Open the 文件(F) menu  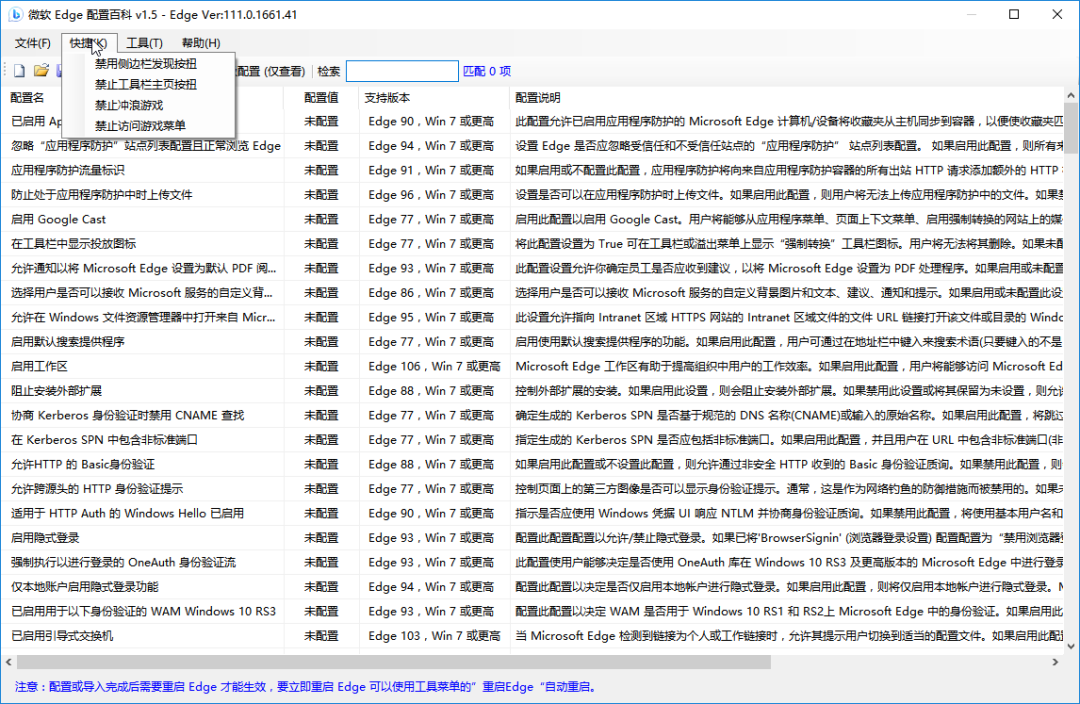(32, 43)
